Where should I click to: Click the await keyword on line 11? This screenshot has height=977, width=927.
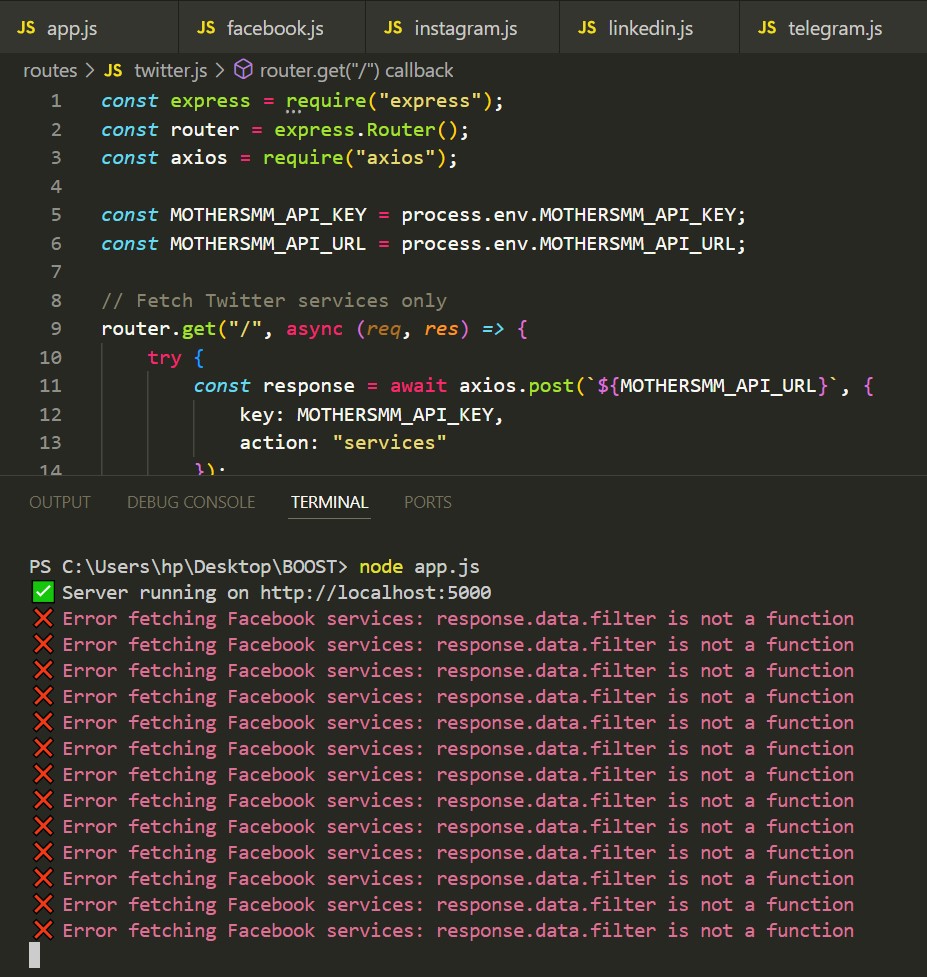click(419, 386)
